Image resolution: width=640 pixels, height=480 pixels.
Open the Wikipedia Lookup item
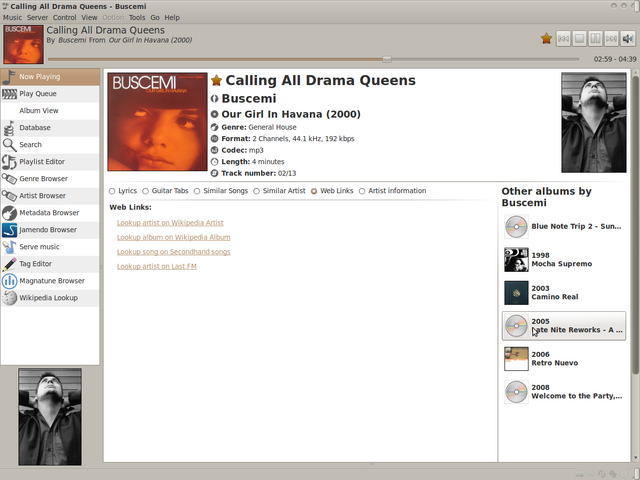[x=50, y=298]
